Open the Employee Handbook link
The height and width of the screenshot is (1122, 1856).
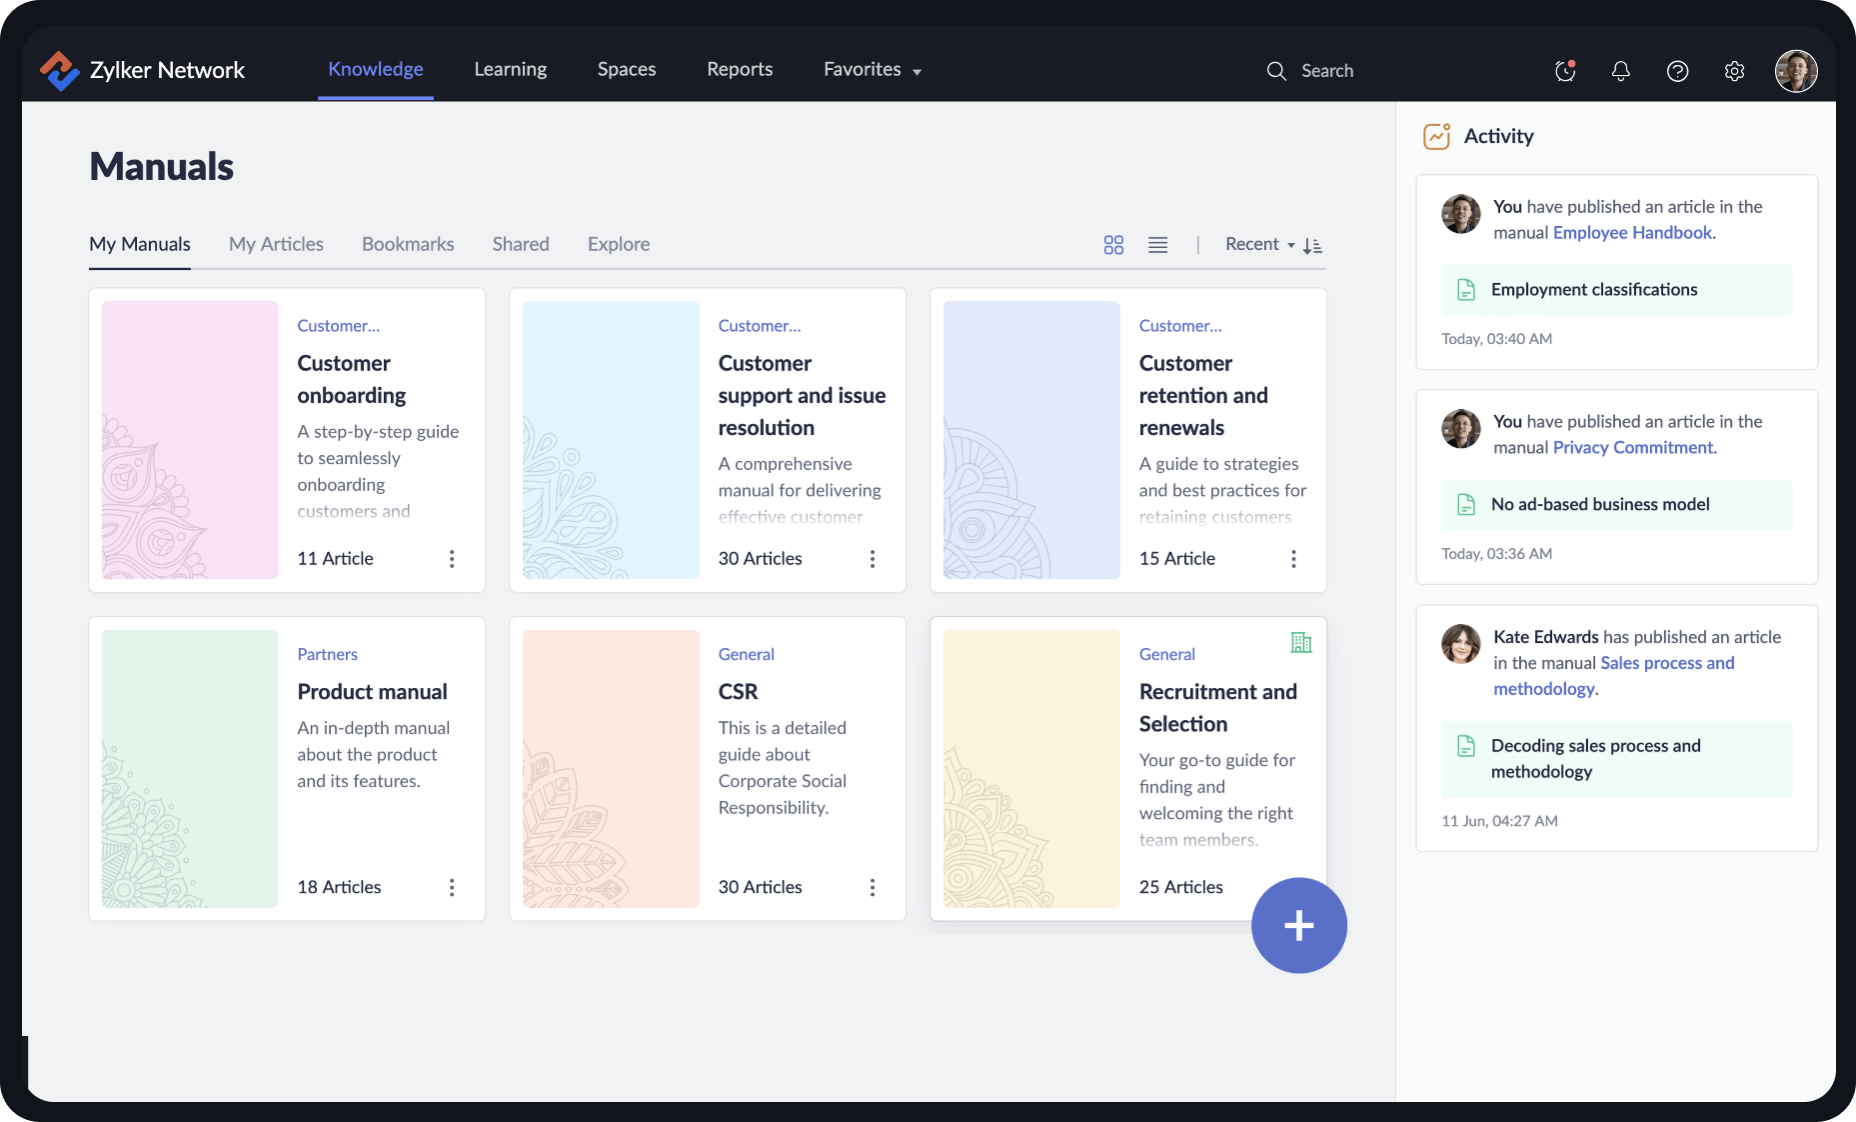point(1633,233)
